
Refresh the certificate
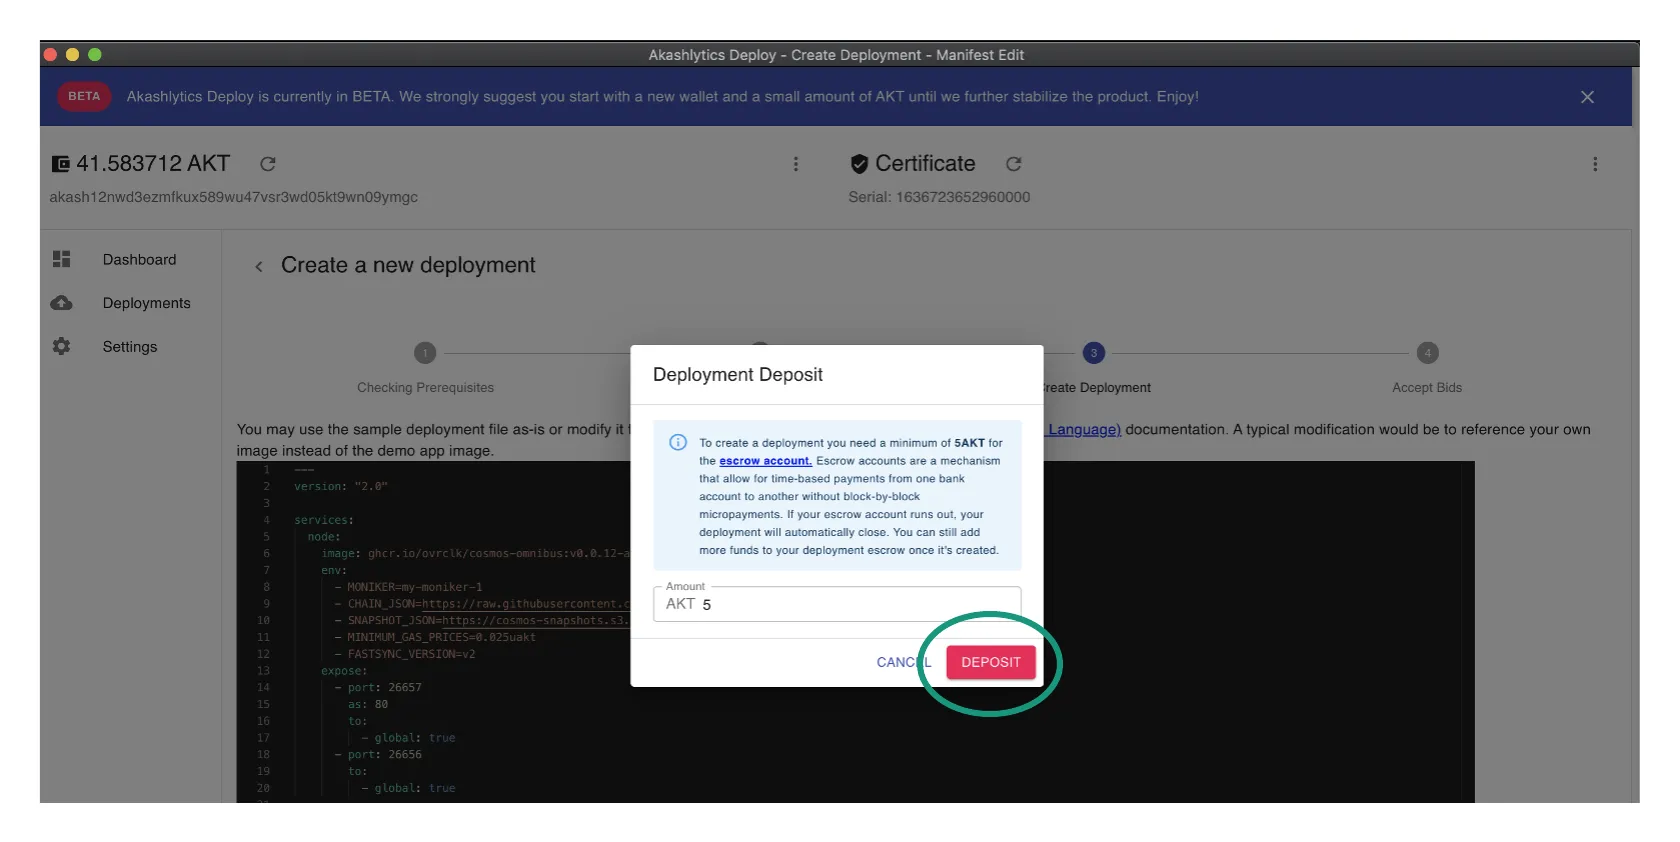[1013, 164]
